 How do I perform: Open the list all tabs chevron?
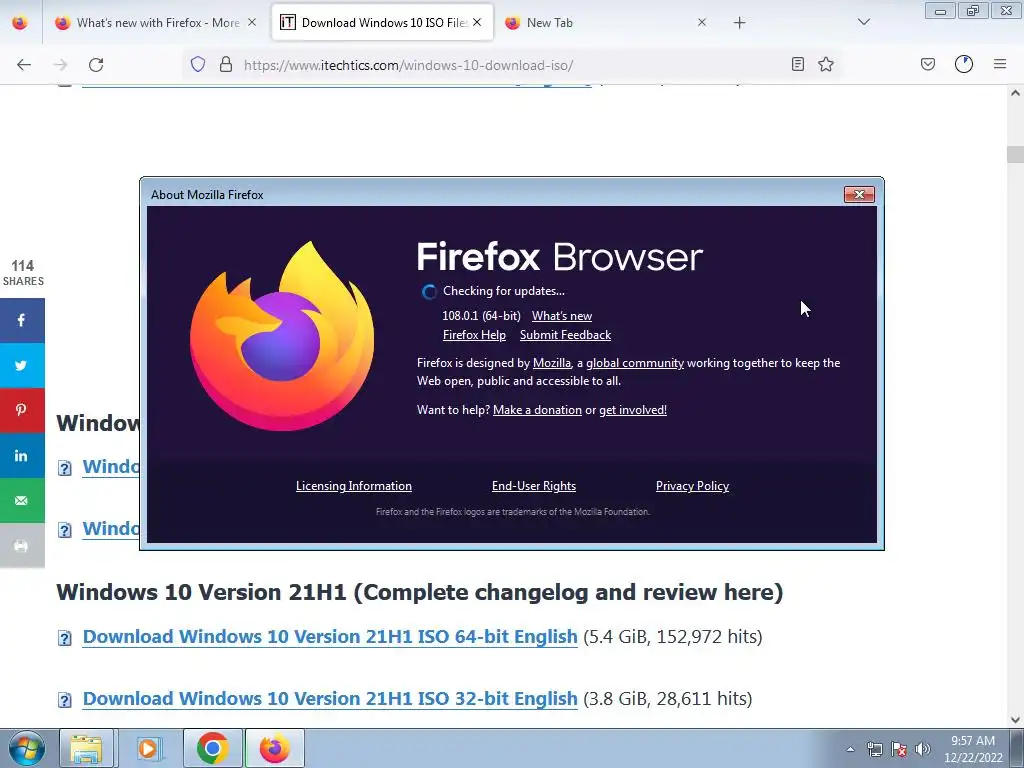pos(864,22)
